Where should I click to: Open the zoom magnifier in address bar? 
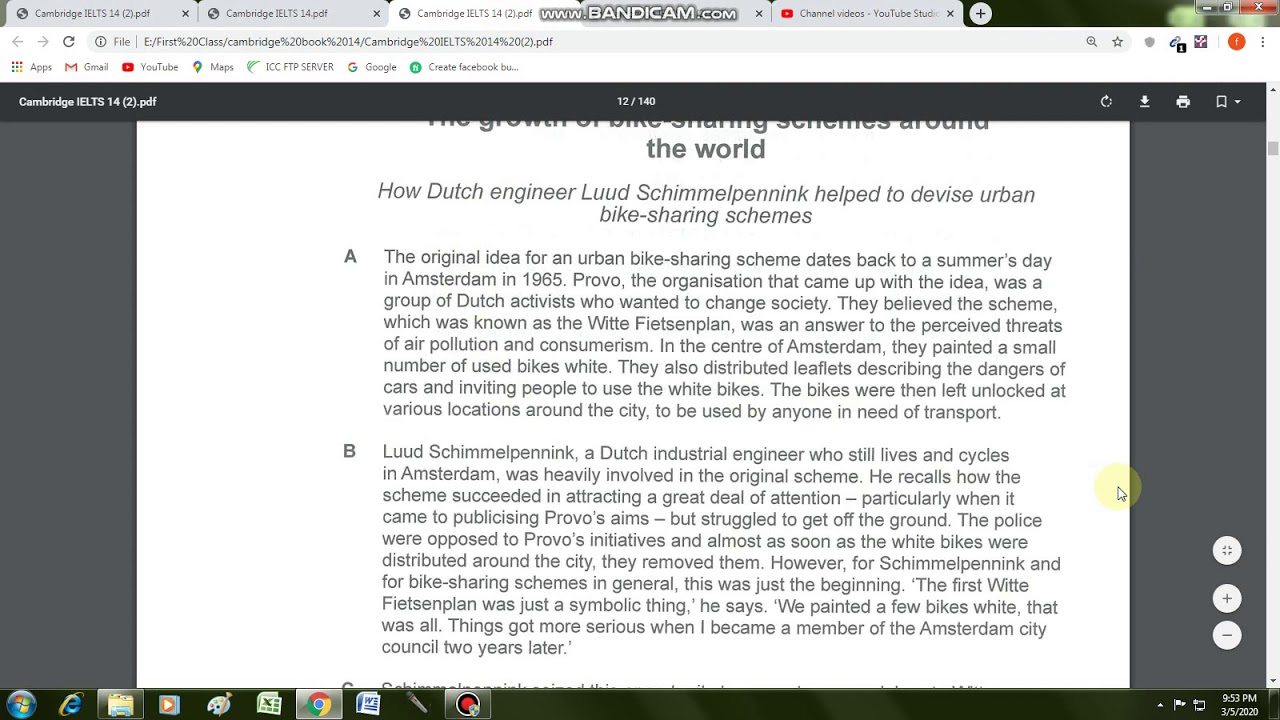1091,42
